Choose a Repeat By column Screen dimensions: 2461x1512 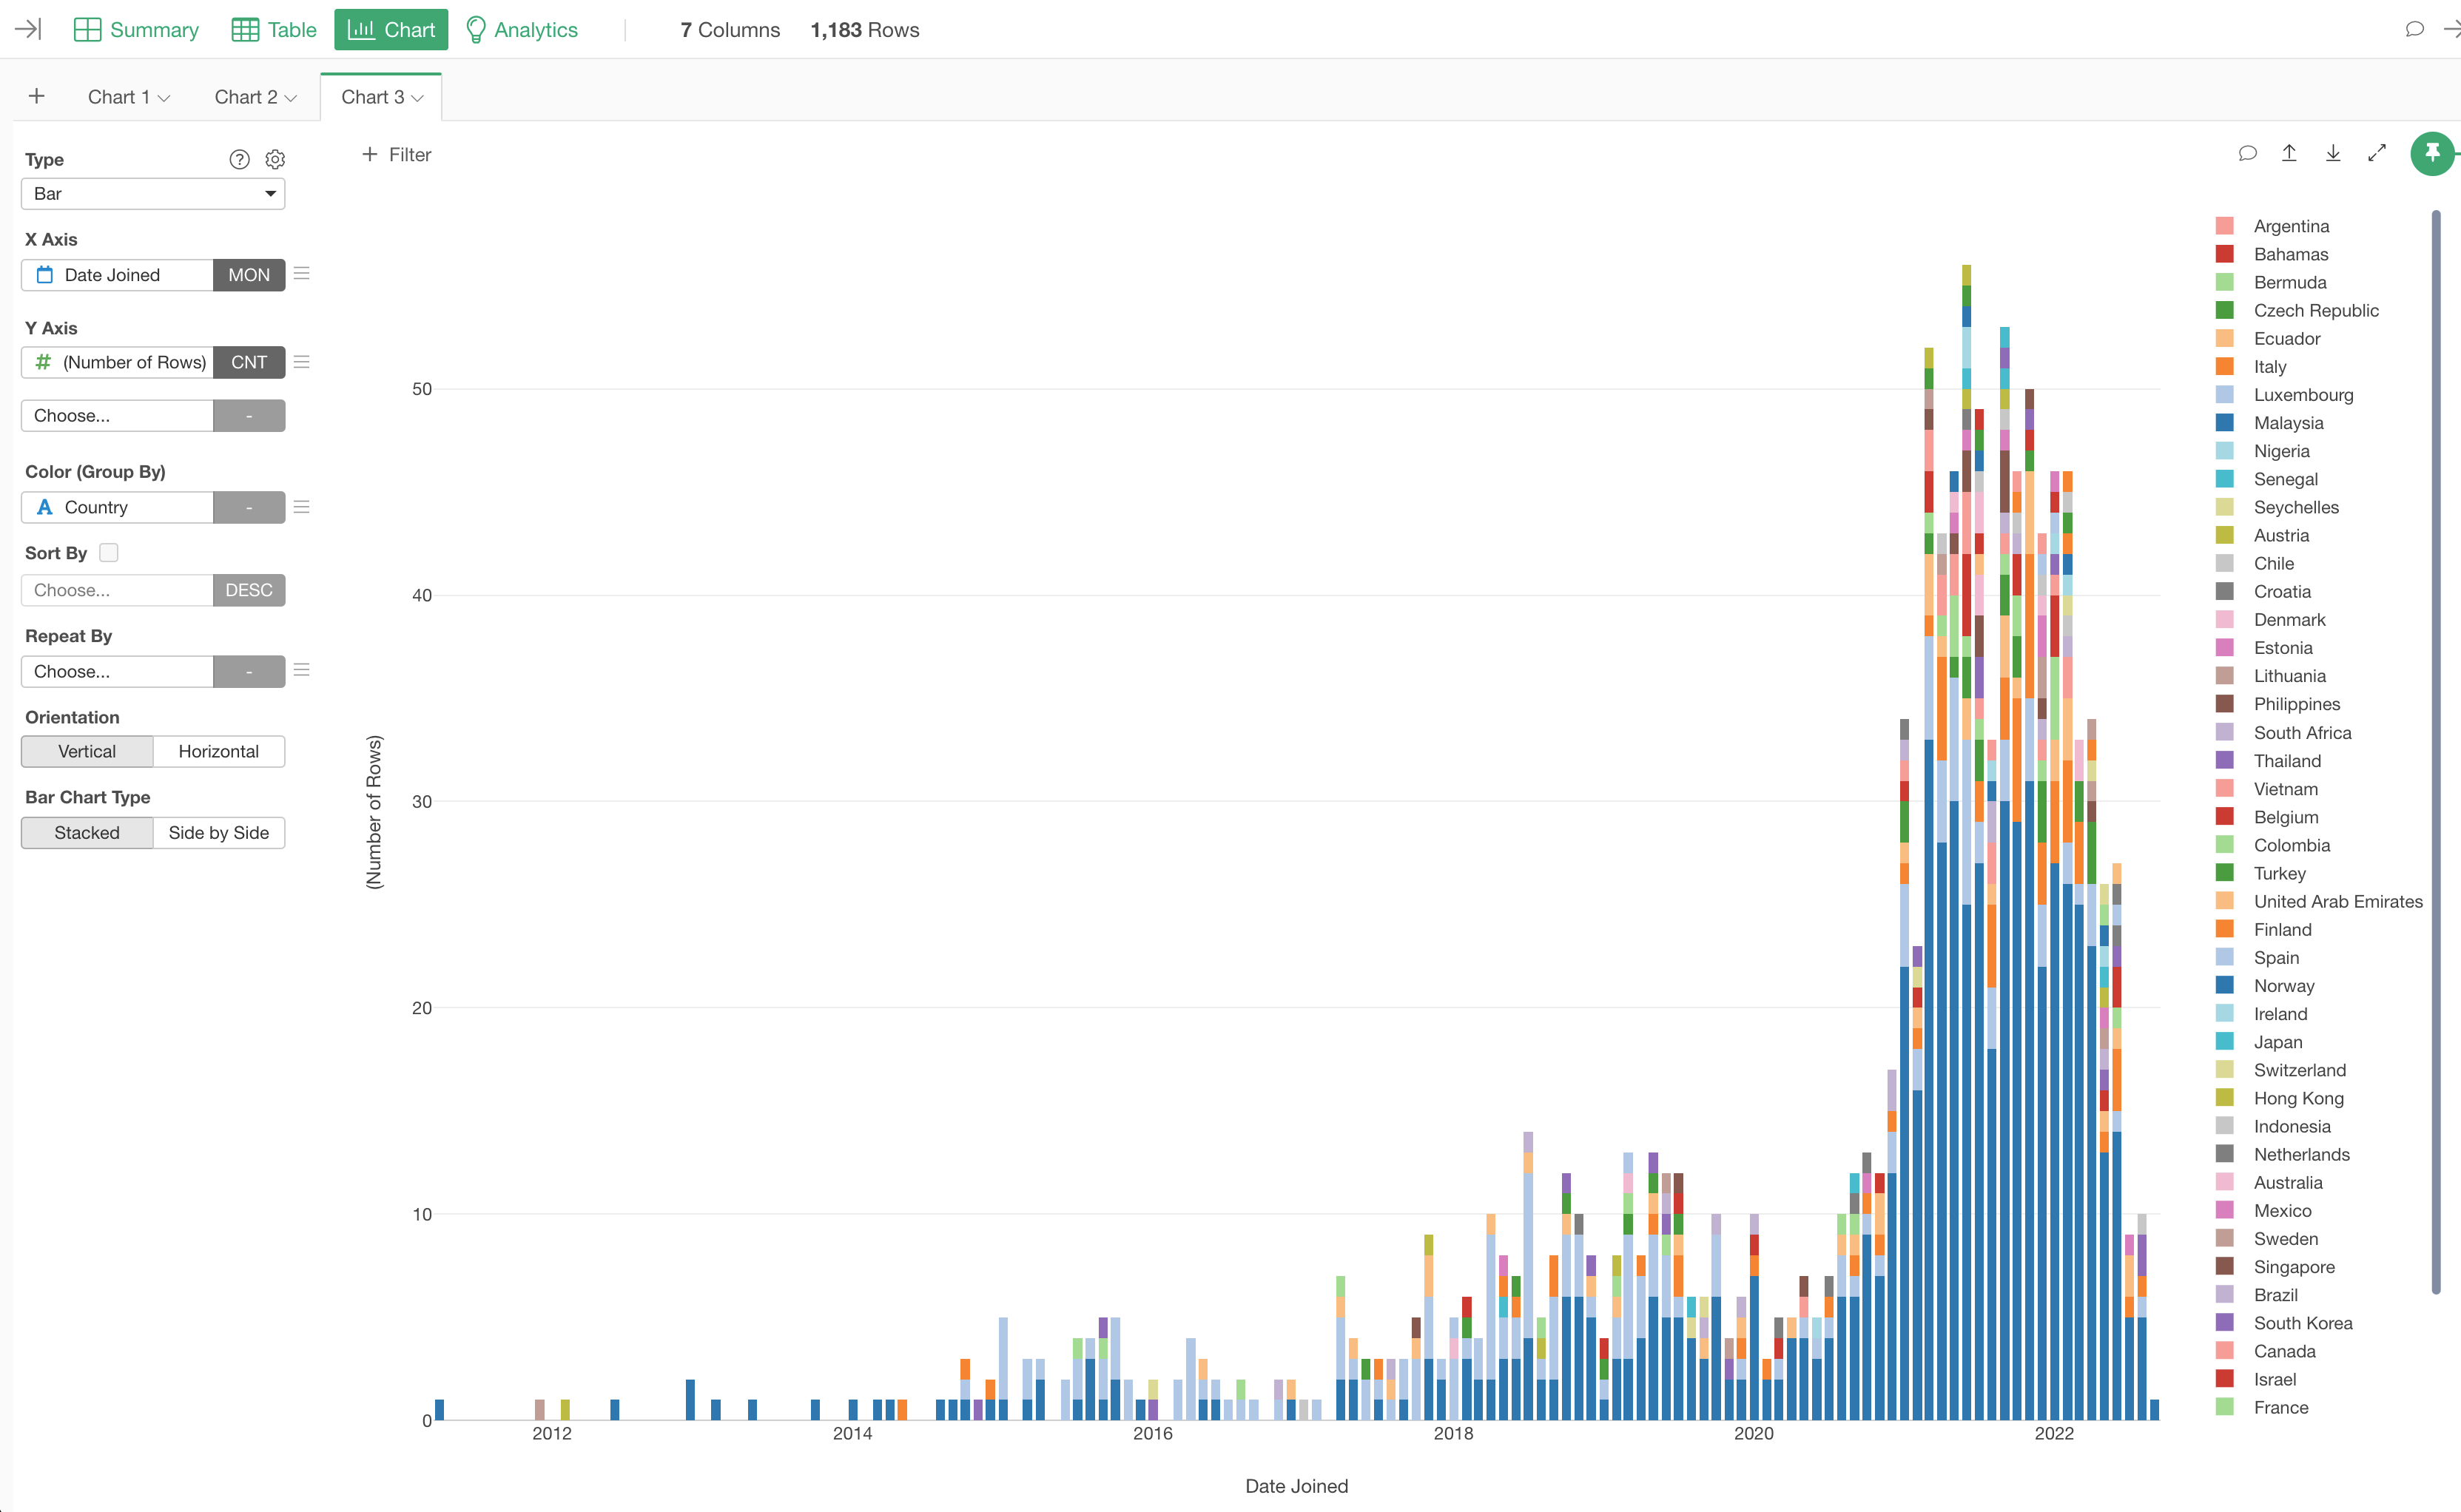tap(117, 671)
